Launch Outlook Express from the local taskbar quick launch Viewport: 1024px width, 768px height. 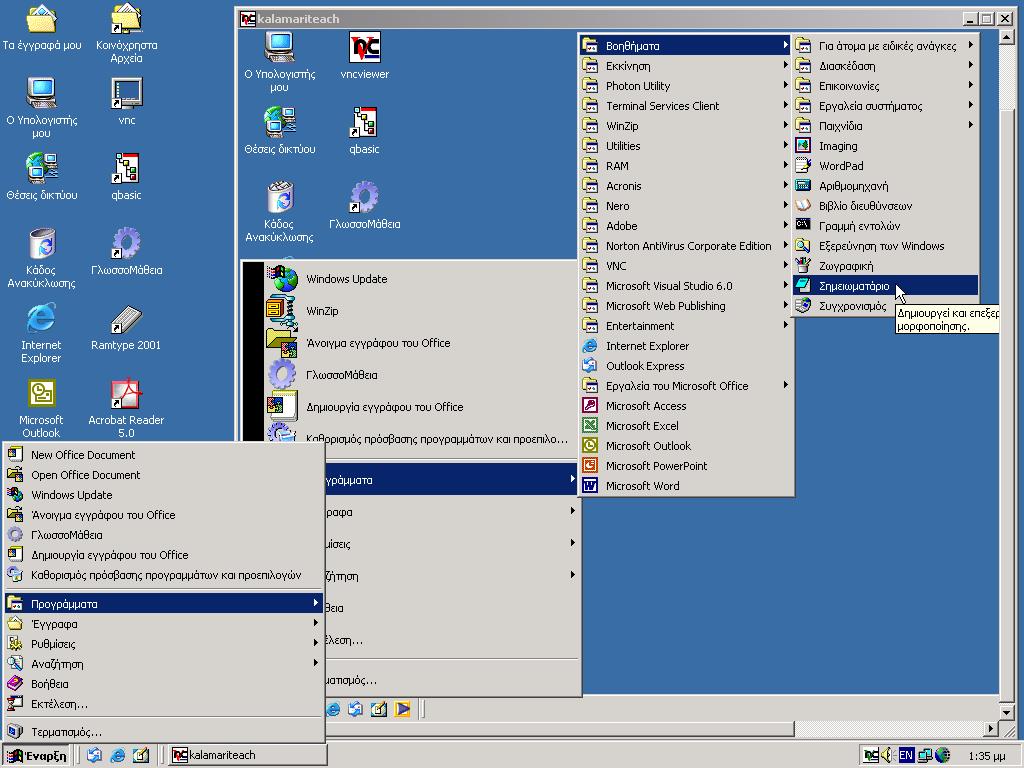click(94, 755)
